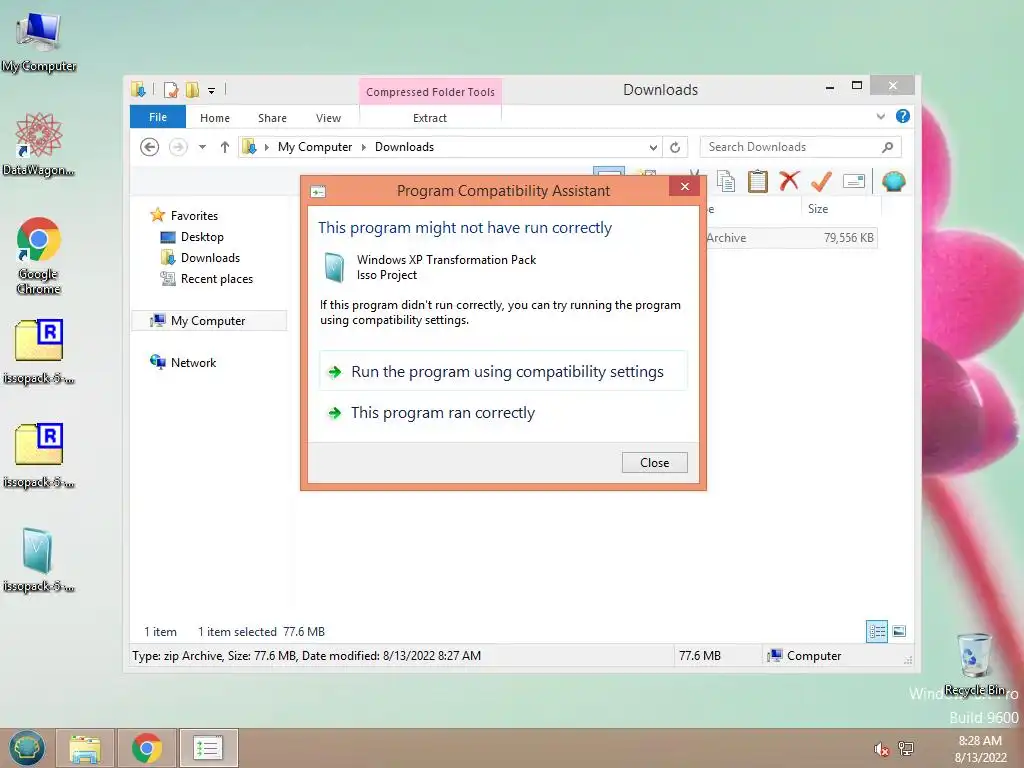Click the red X Delete icon
Screen dimensions: 1024x768
789,181
